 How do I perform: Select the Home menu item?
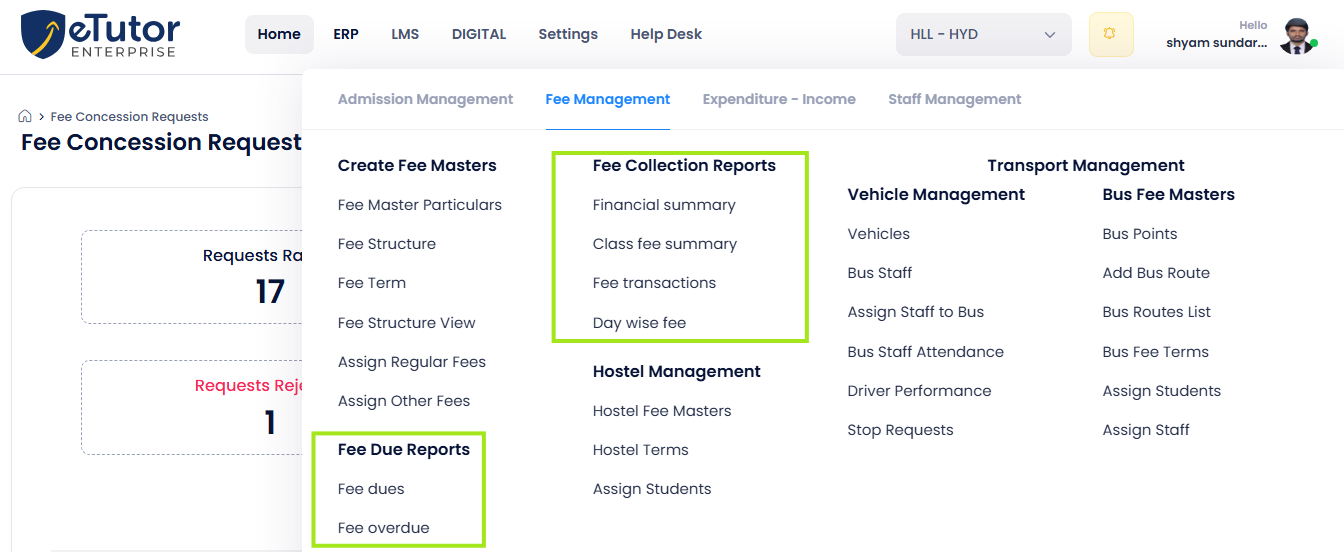pos(279,34)
